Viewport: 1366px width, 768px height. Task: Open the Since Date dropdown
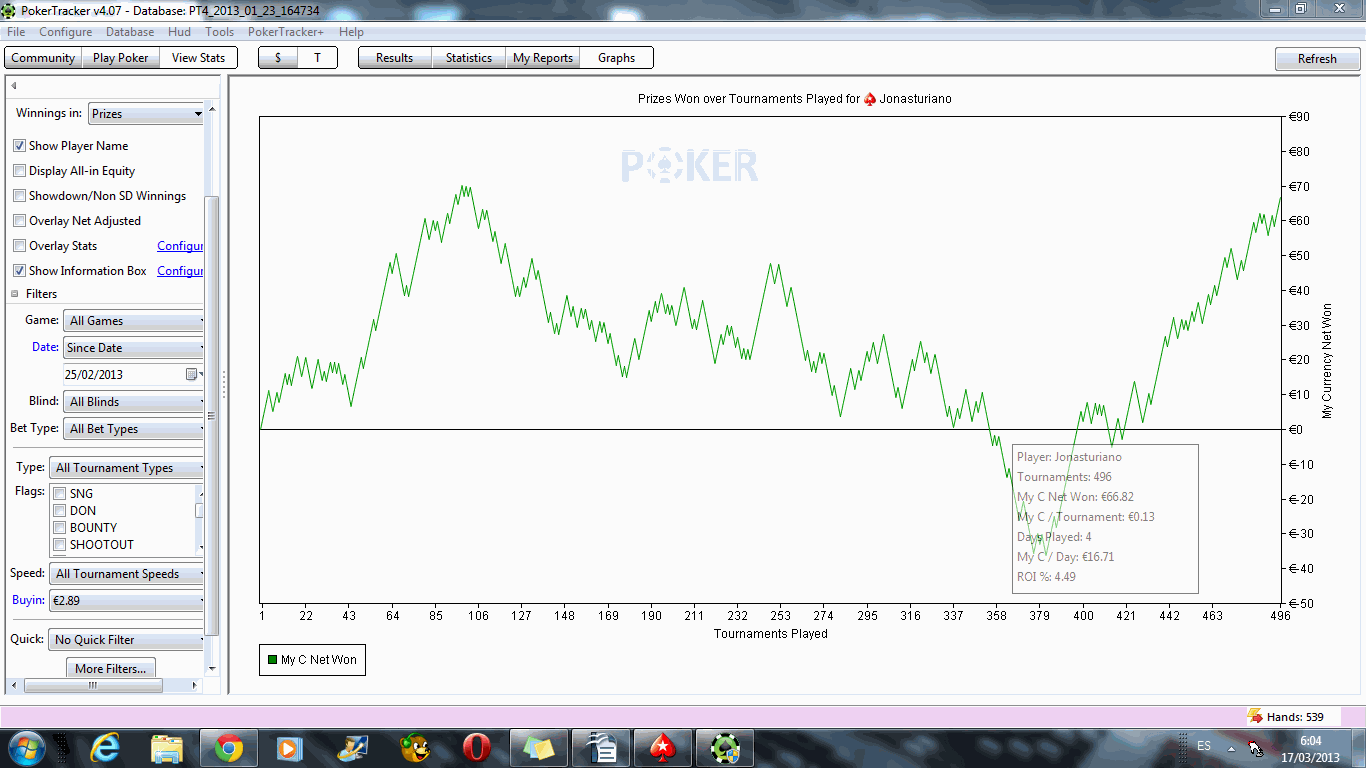click(x=134, y=348)
